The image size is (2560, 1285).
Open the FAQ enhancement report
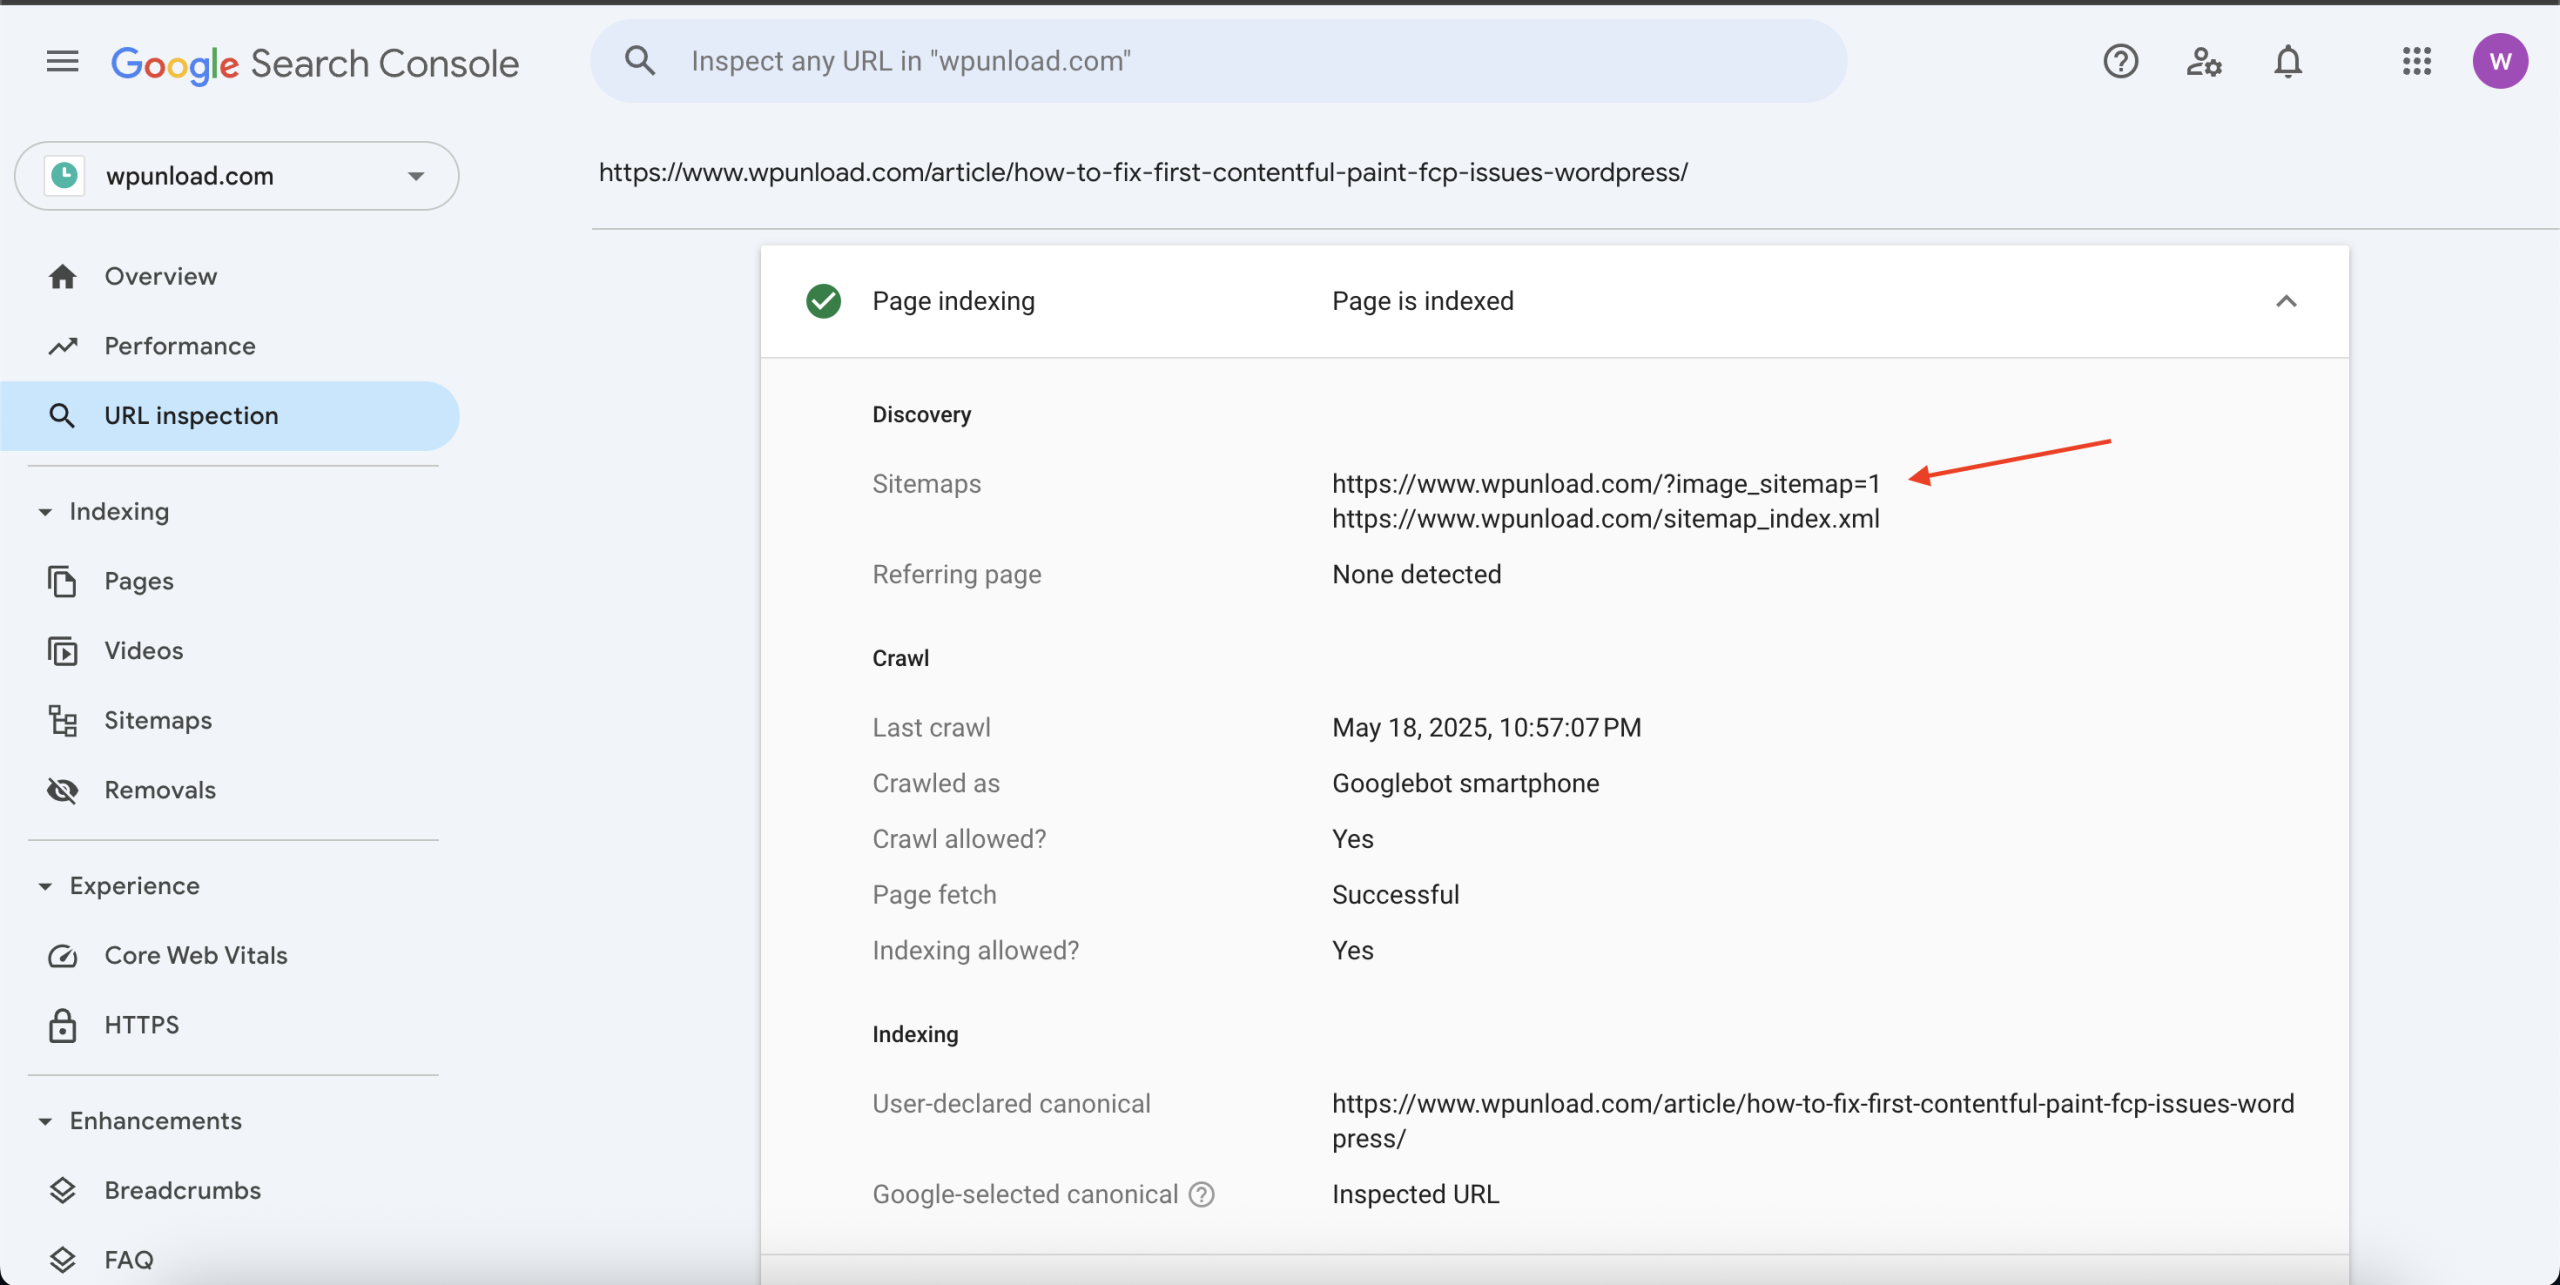[230, 1260]
